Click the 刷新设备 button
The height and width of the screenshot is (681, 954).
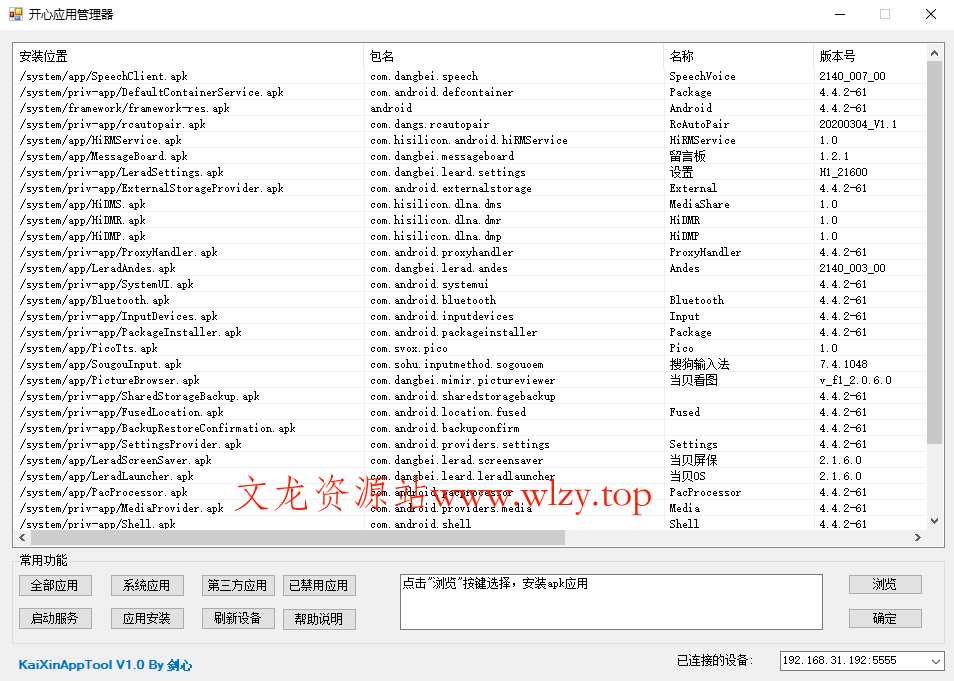(x=237, y=618)
